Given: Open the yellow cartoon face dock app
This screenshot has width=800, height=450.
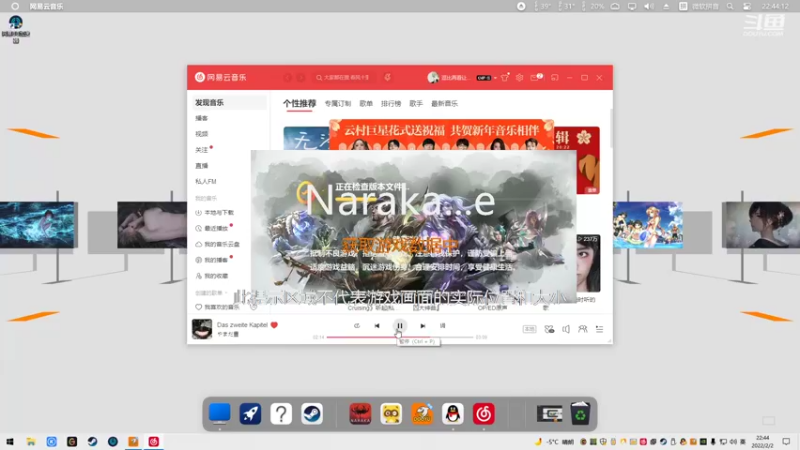Looking at the screenshot, I should pyautogui.click(x=391, y=413).
